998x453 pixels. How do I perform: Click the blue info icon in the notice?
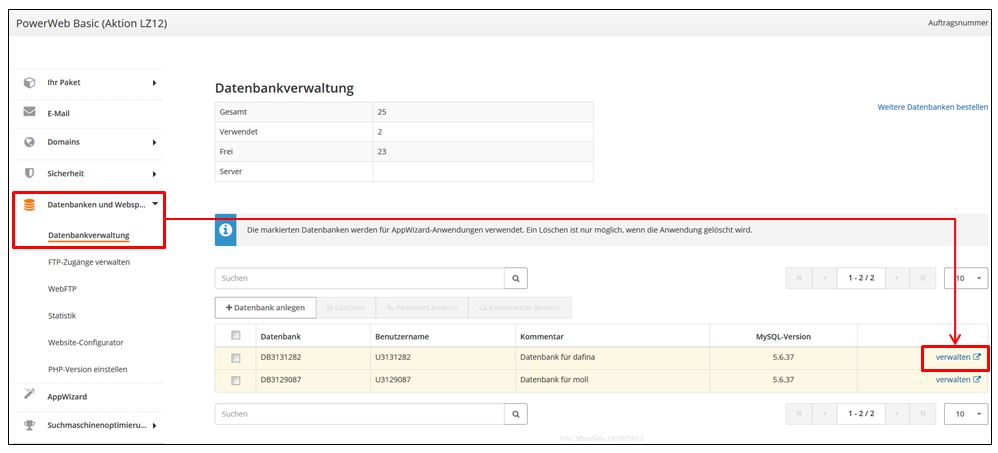[225, 230]
